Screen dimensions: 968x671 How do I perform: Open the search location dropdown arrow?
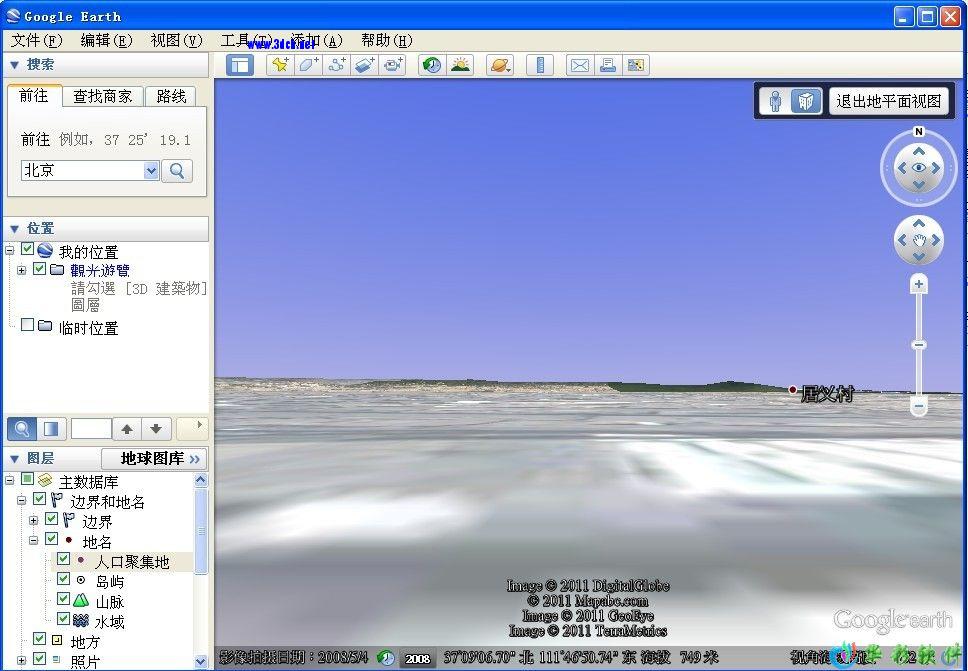tap(151, 171)
